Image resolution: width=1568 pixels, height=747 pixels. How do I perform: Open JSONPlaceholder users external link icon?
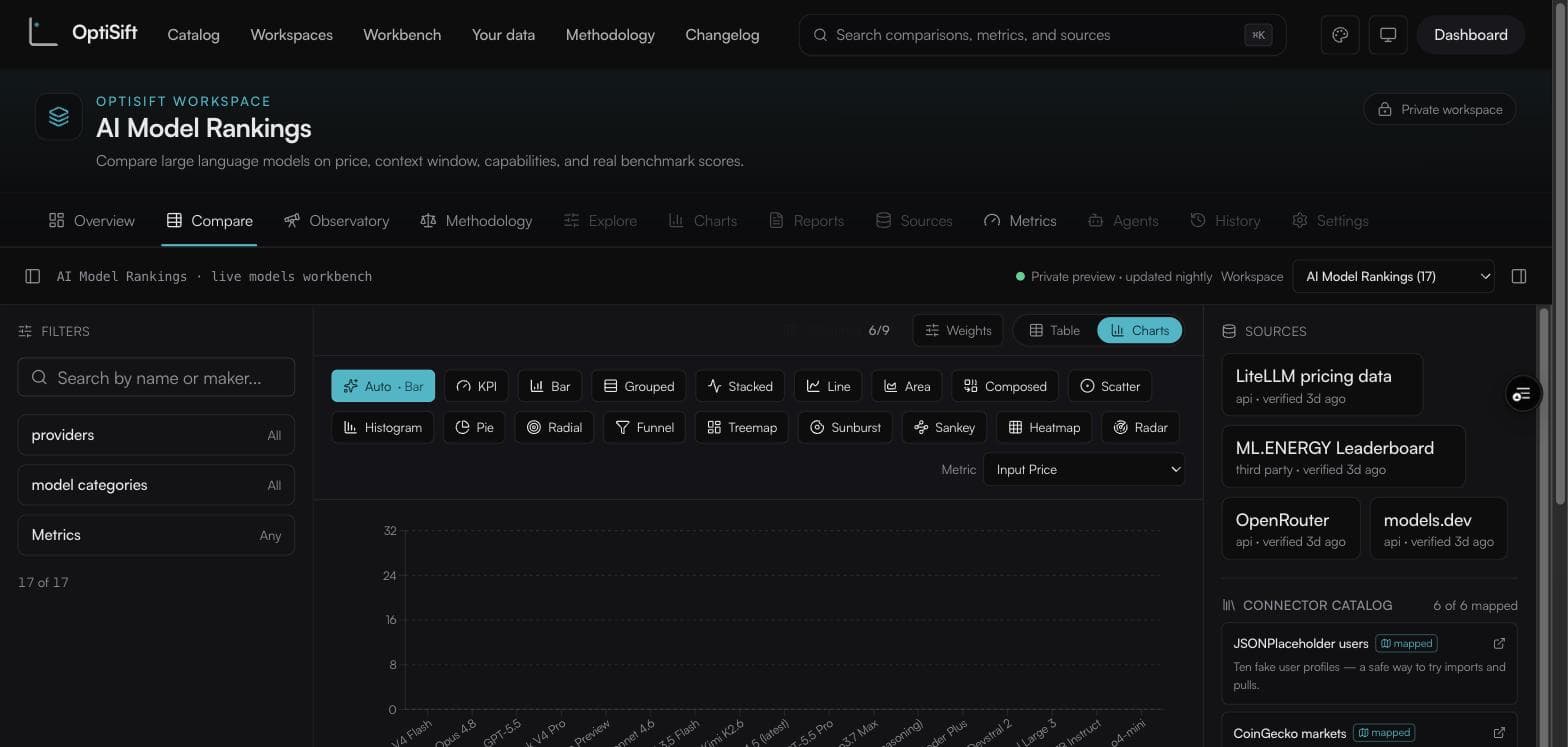click(1499, 643)
